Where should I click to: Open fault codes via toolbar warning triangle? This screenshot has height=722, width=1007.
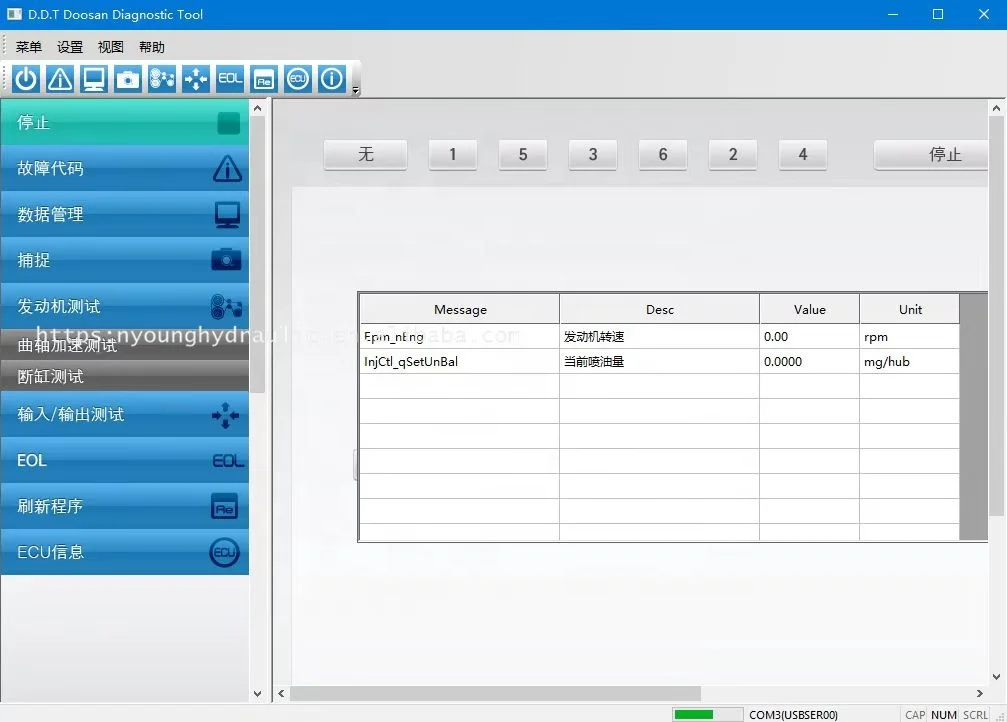pos(60,79)
